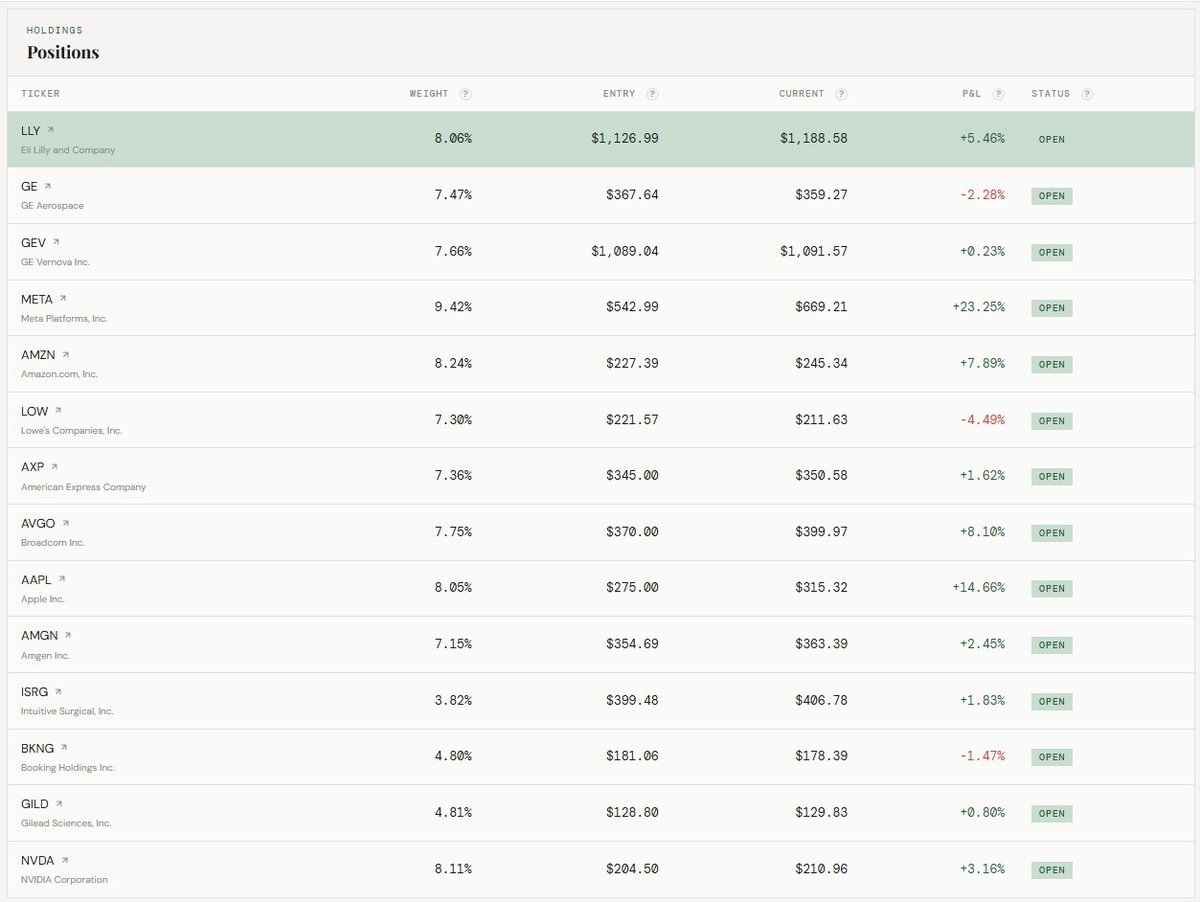Viewport: 1200px width, 902px height.
Task: Select the 3.82% weight for ISRG
Action: [453, 700]
